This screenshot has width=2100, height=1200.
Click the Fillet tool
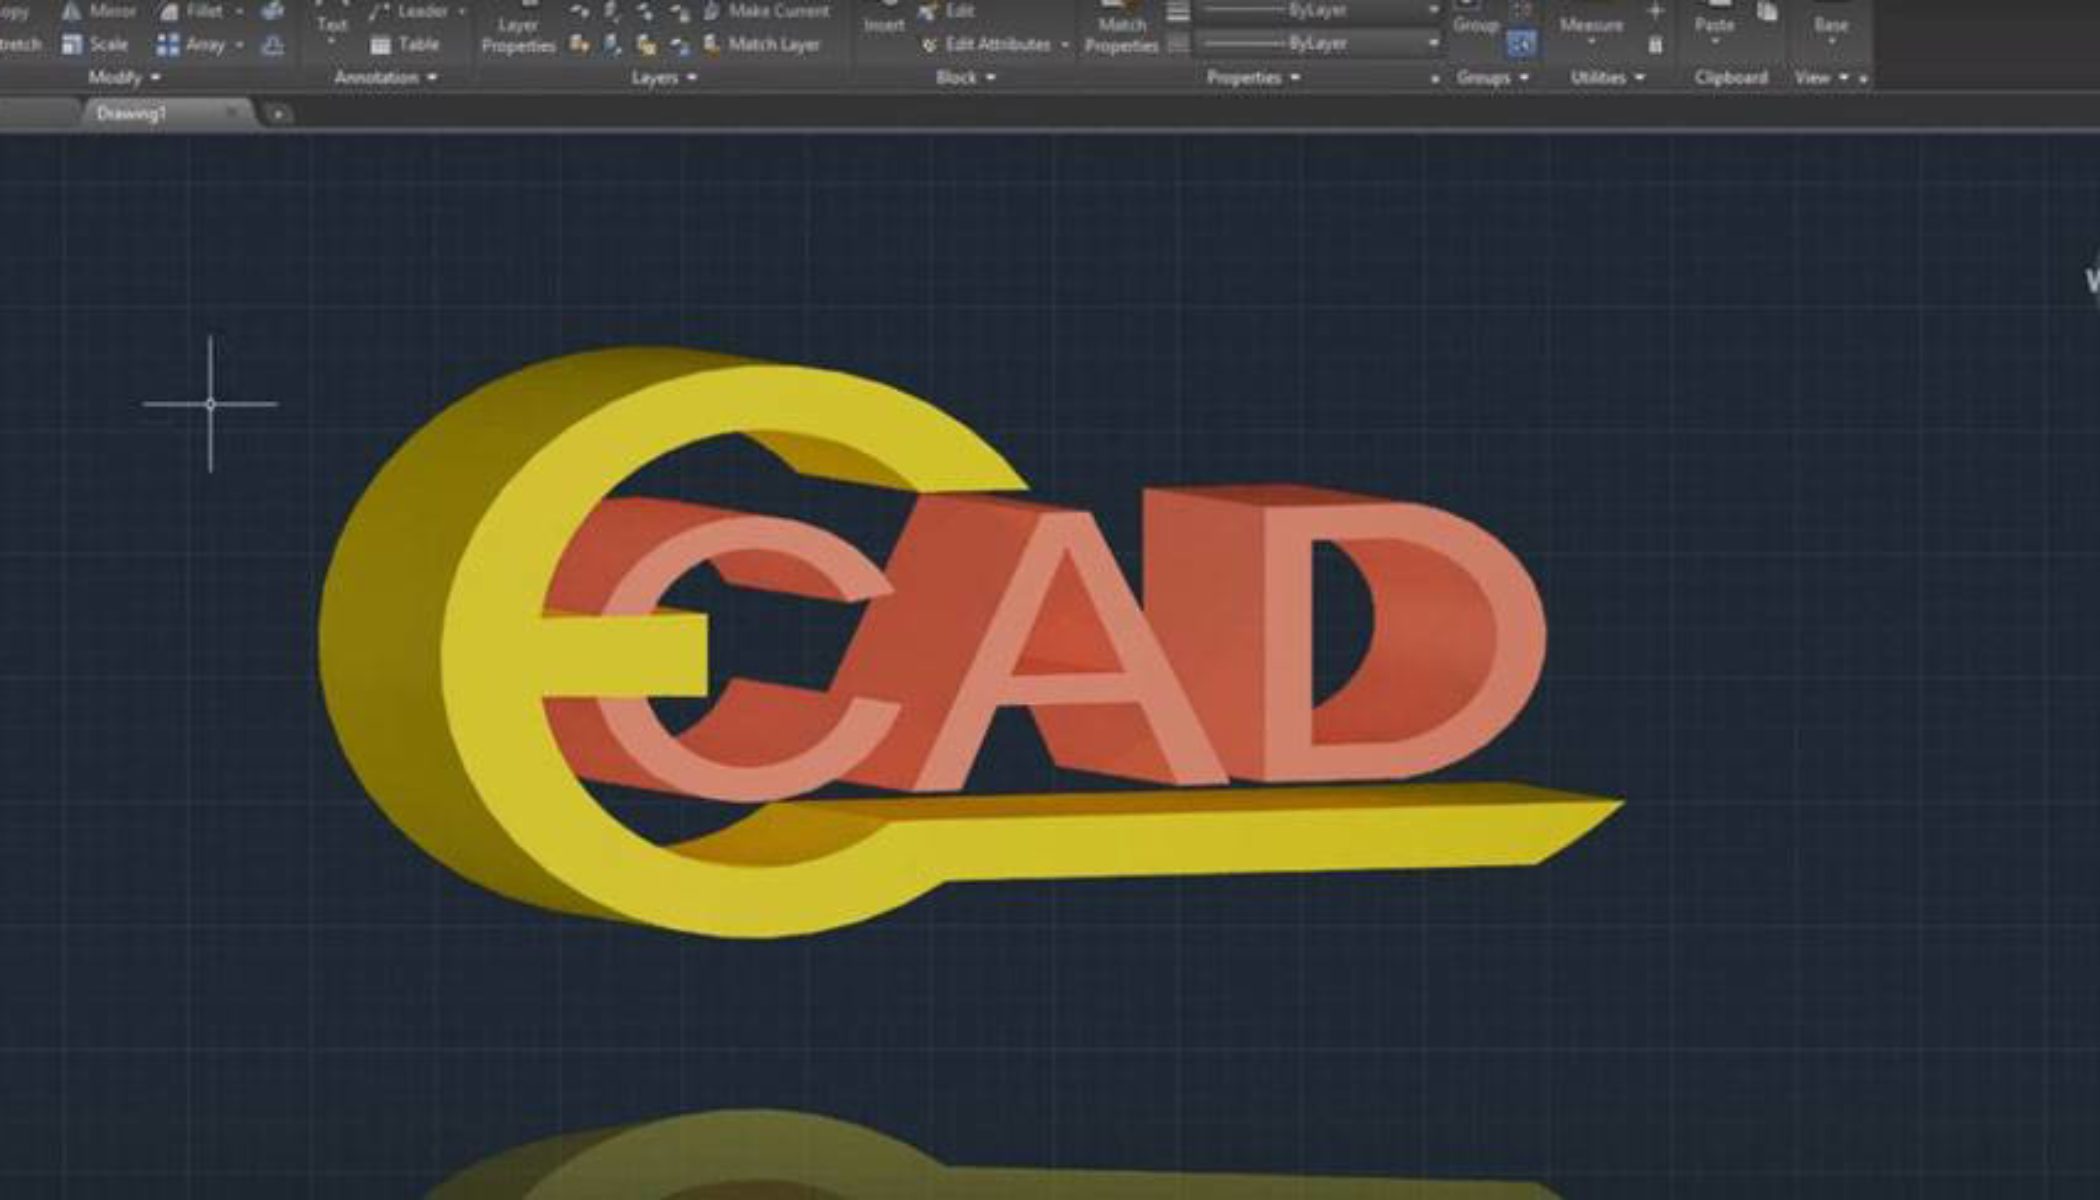click(x=169, y=12)
